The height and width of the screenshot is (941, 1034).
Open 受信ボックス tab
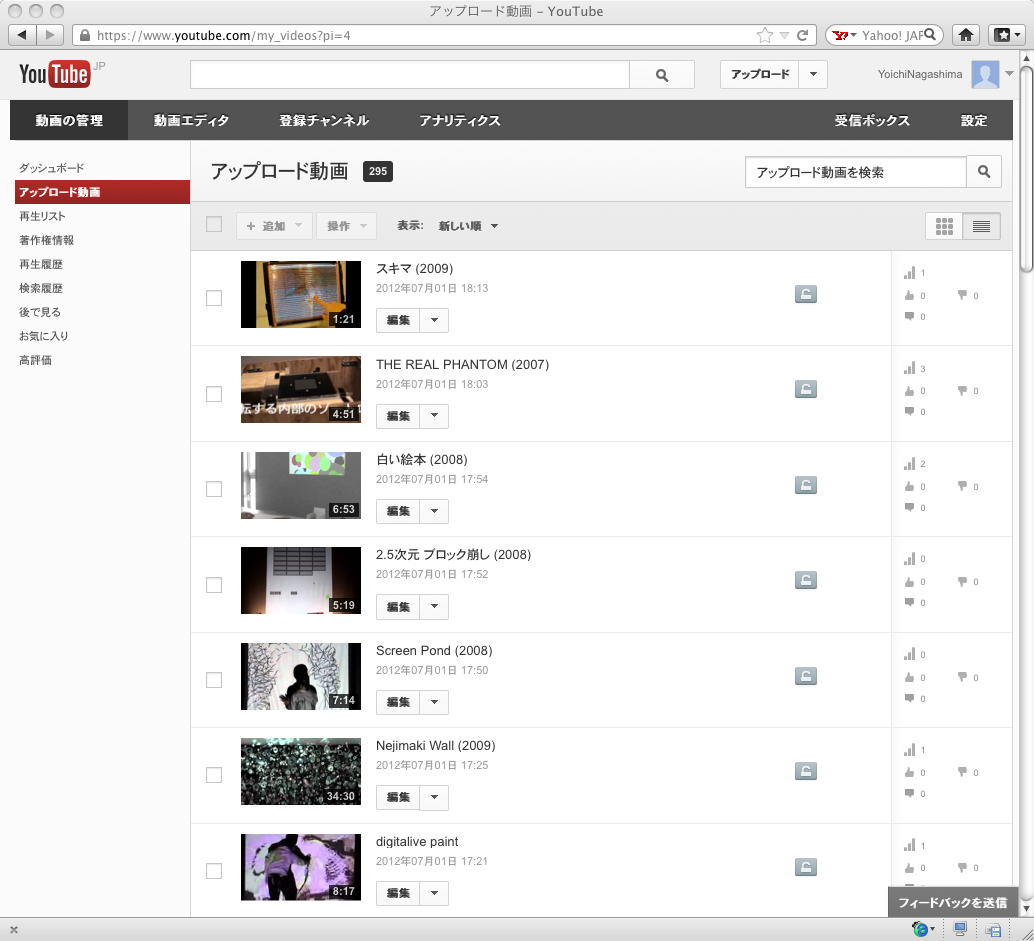(872, 120)
